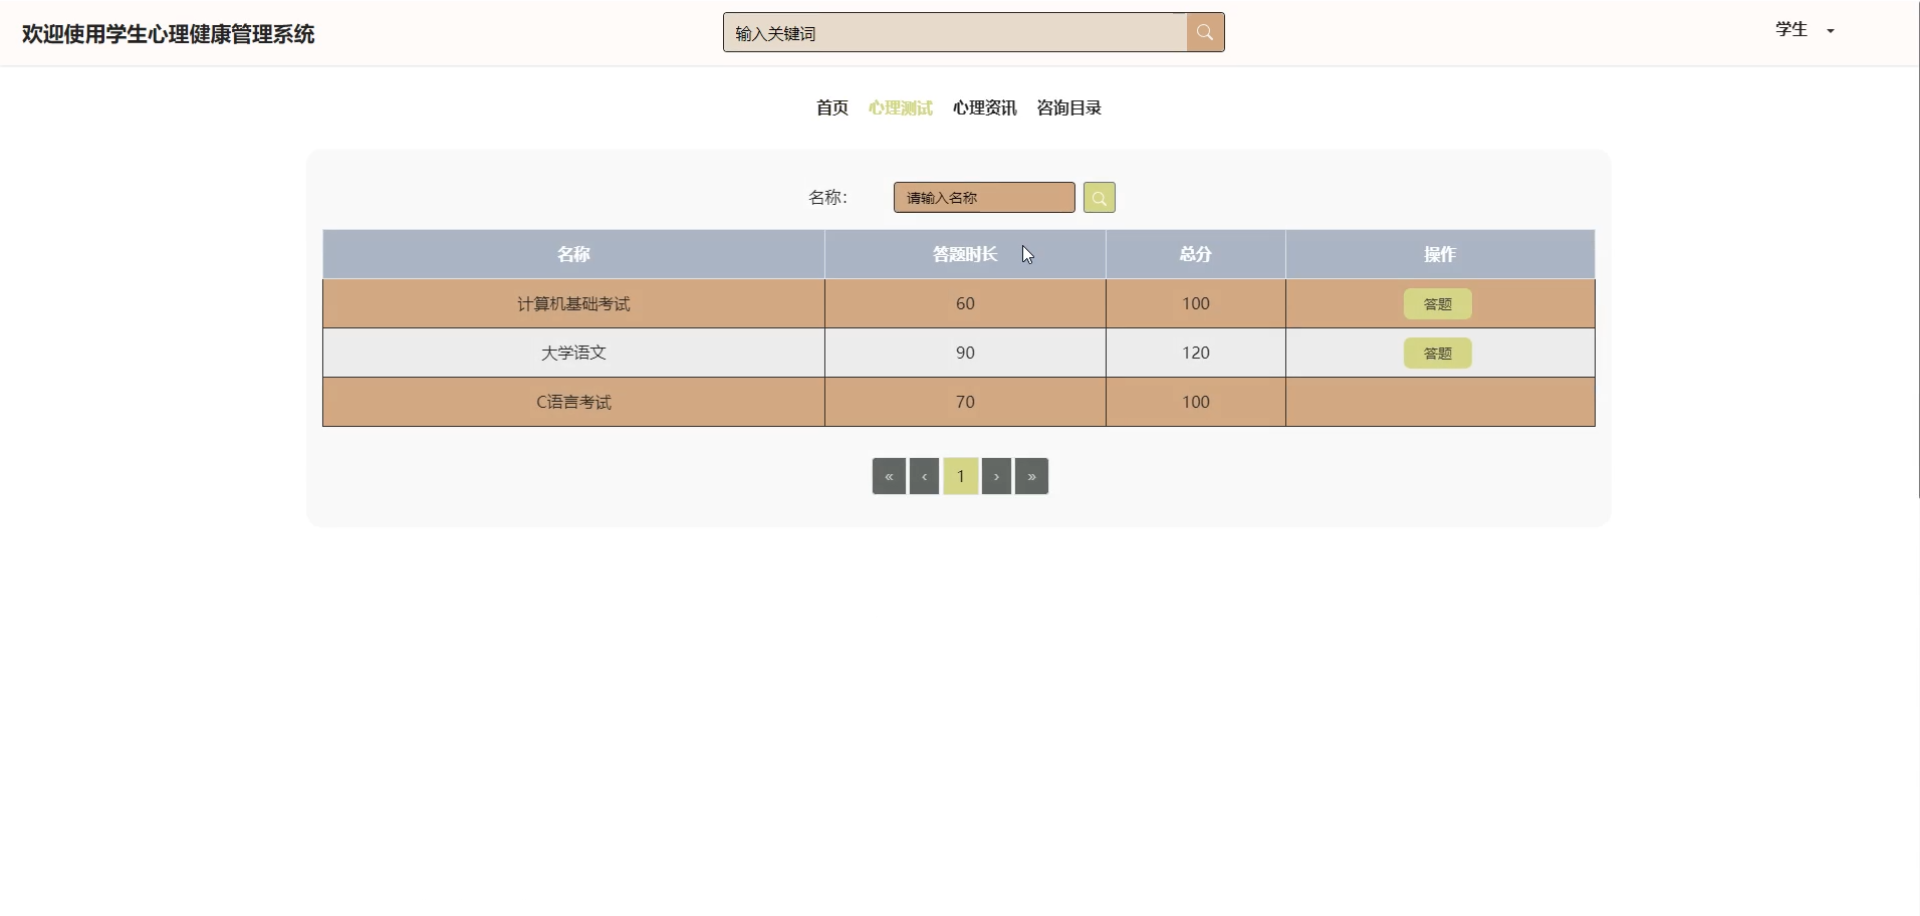Go to first page with double-left arrow
Screen dimensions: 1920x916
(889, 477)
